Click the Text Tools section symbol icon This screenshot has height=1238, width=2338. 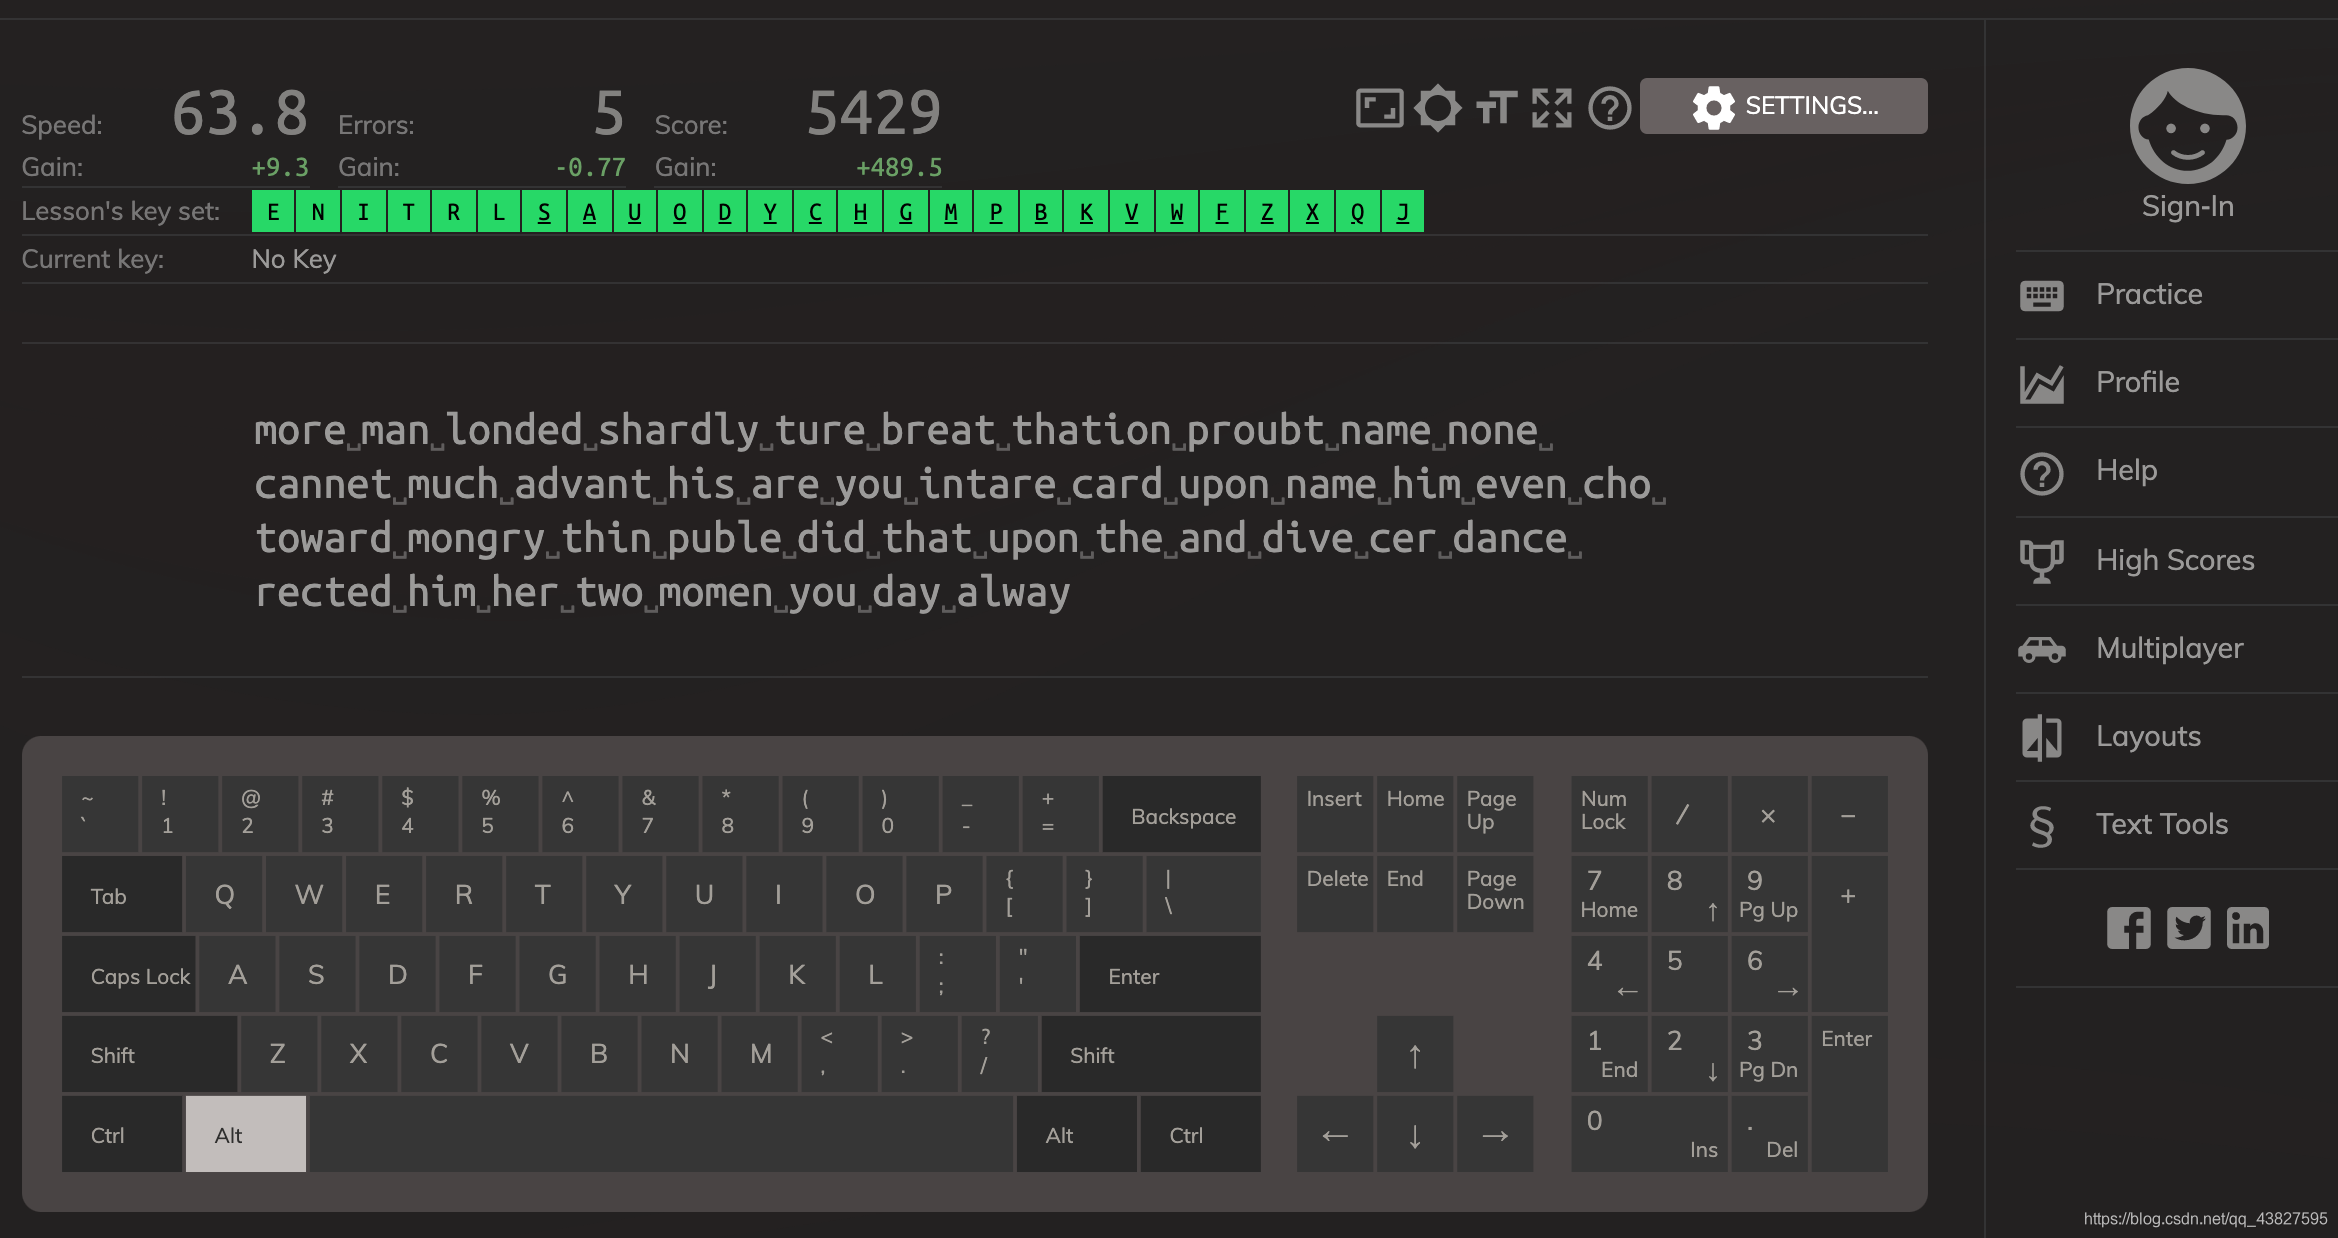point(2041,825)
